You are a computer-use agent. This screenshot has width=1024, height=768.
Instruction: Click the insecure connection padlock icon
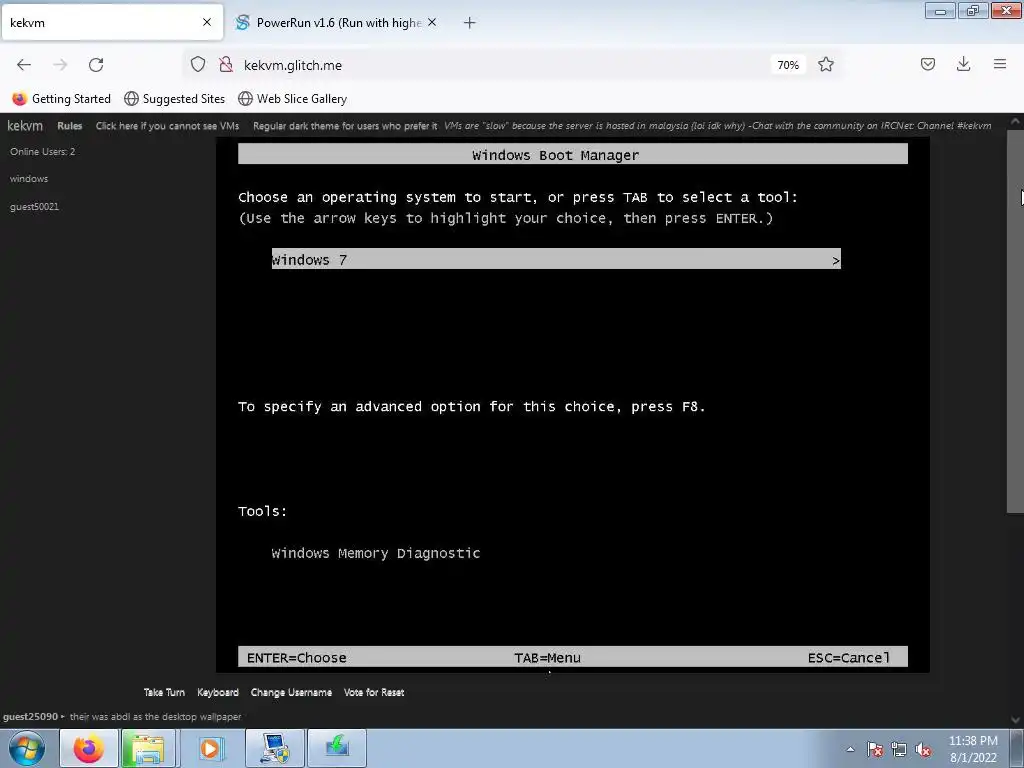(x=226, y=64)
